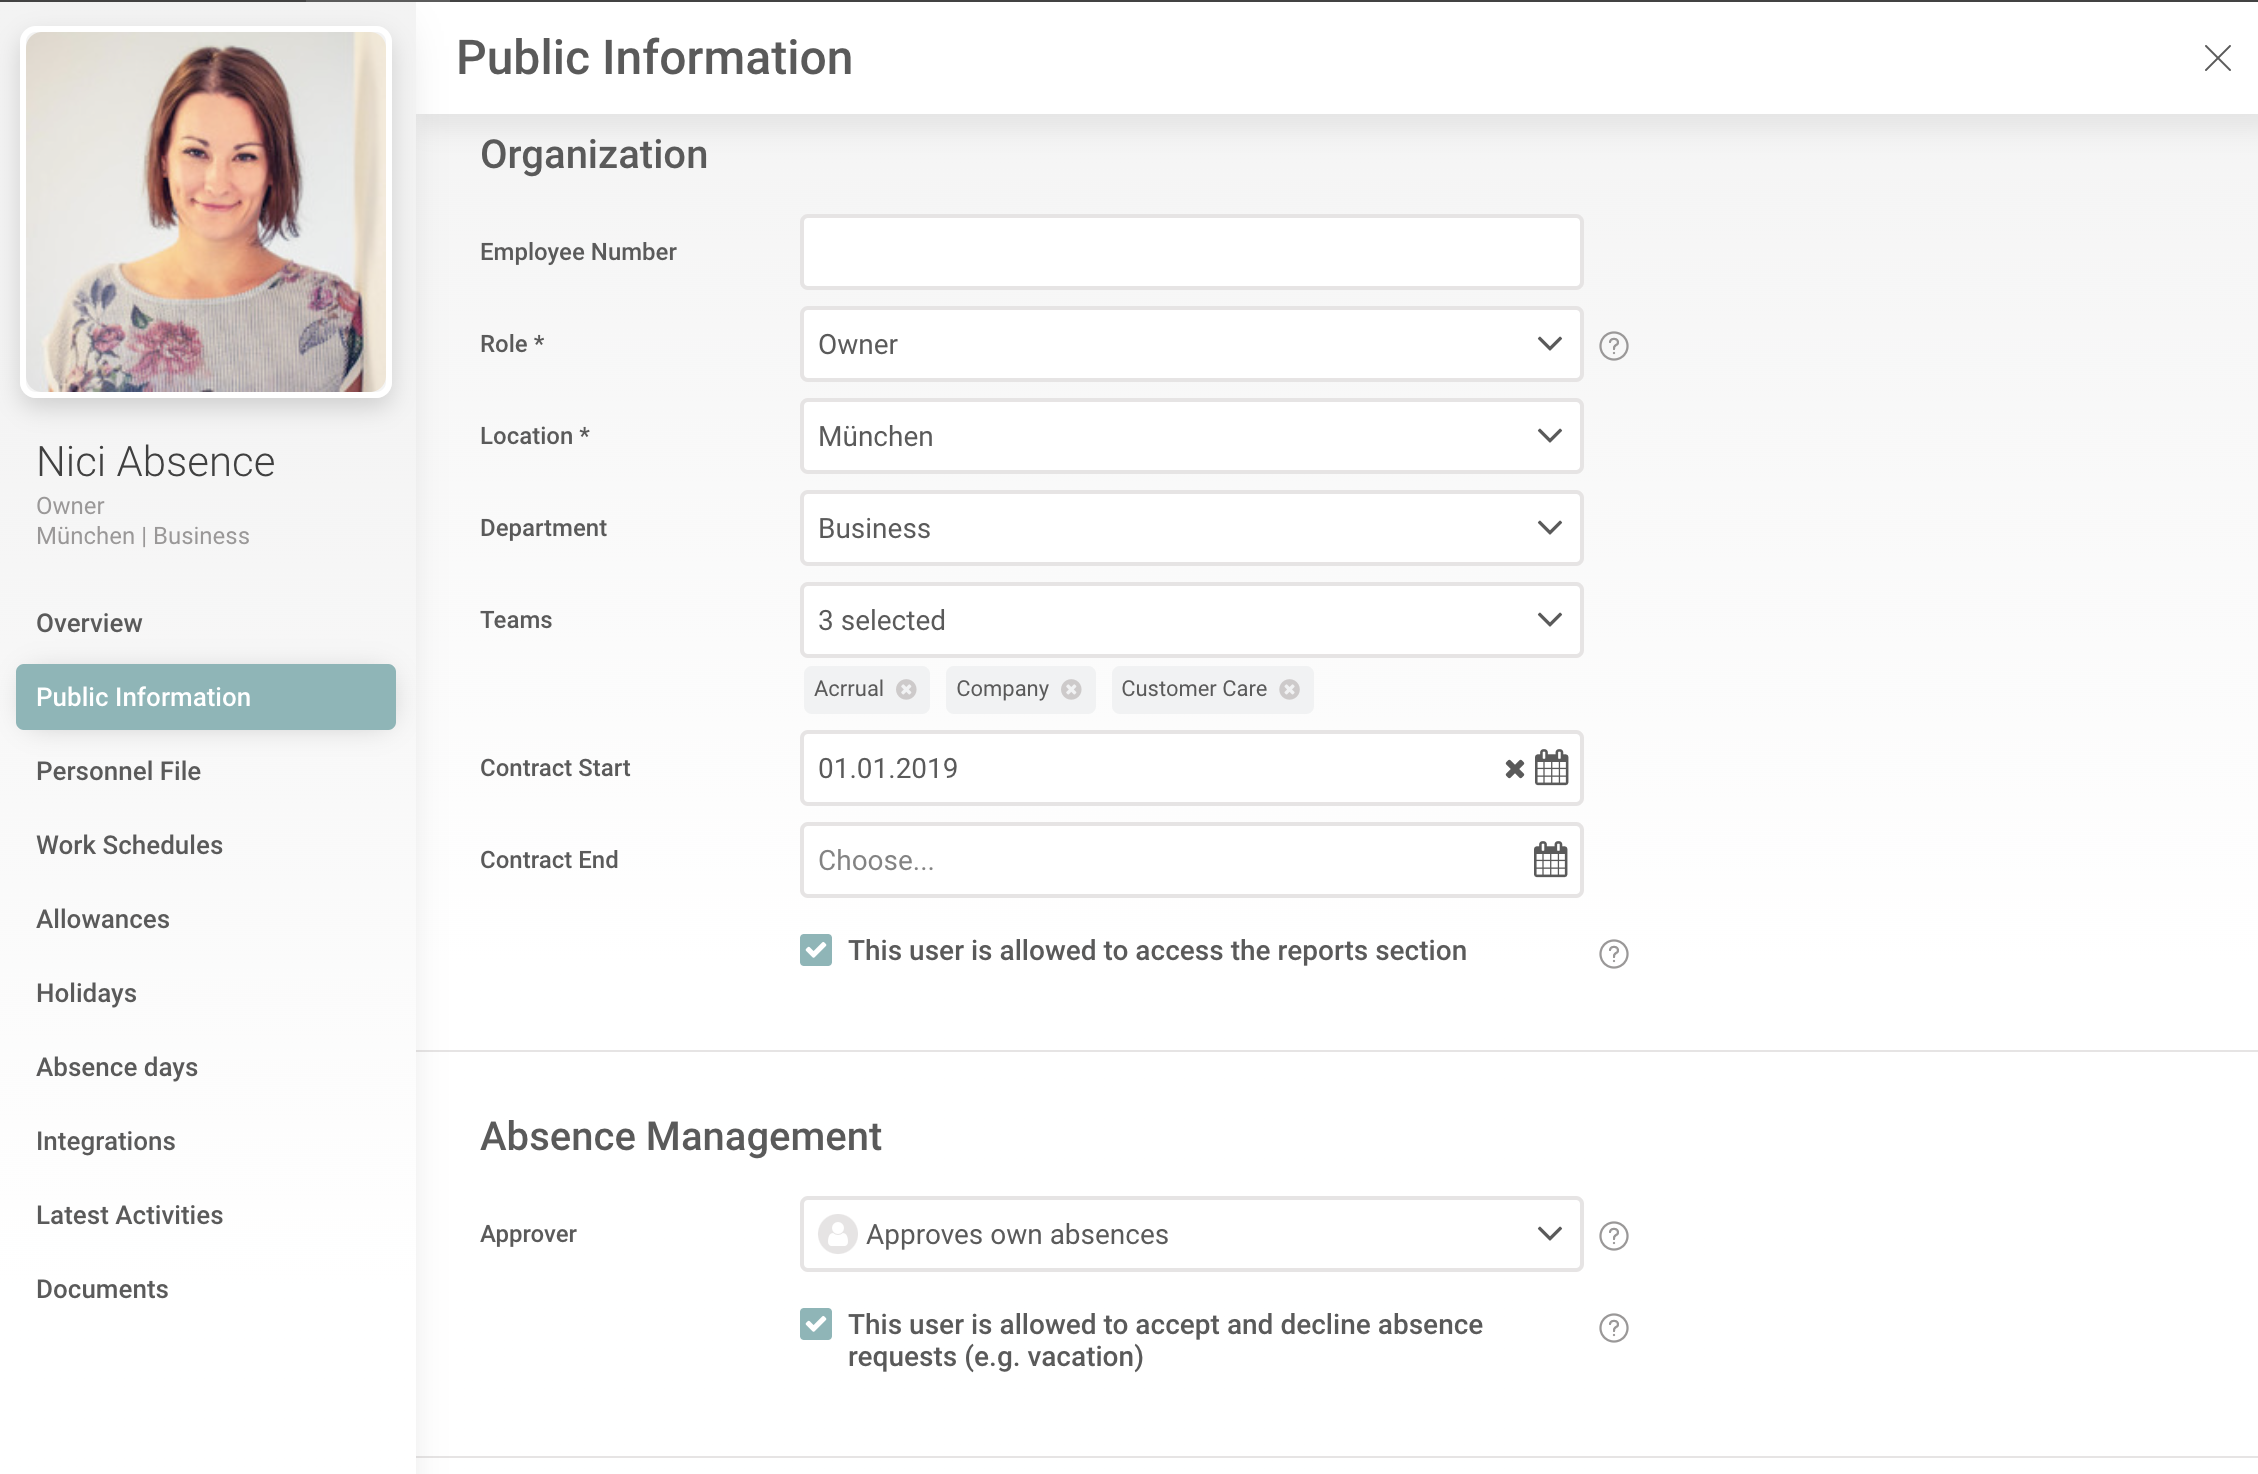Open the Contract Start calendar picker
Viewport: 2258px width, 1474px height.
pos(1551,768)
